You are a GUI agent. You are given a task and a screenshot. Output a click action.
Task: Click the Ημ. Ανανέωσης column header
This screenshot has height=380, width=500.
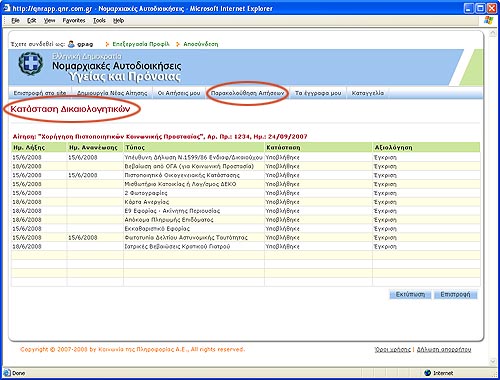95,147
